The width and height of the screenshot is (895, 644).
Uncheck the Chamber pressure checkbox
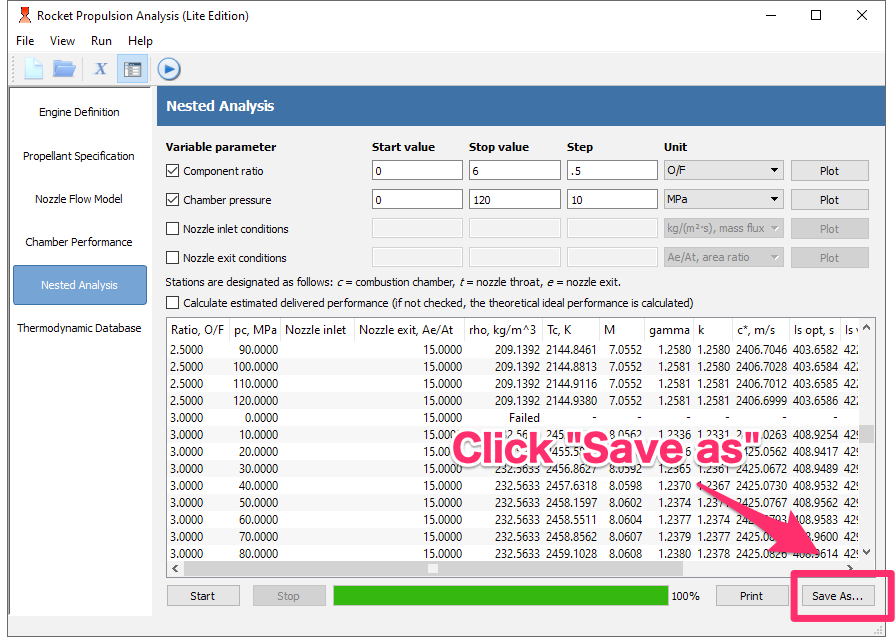172,200
